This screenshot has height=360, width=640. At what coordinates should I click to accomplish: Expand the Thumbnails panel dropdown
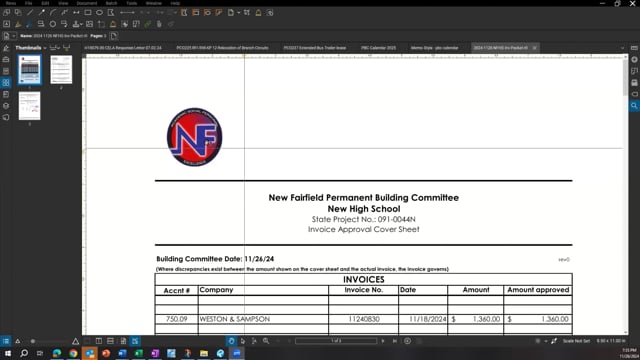pos(44,48)
